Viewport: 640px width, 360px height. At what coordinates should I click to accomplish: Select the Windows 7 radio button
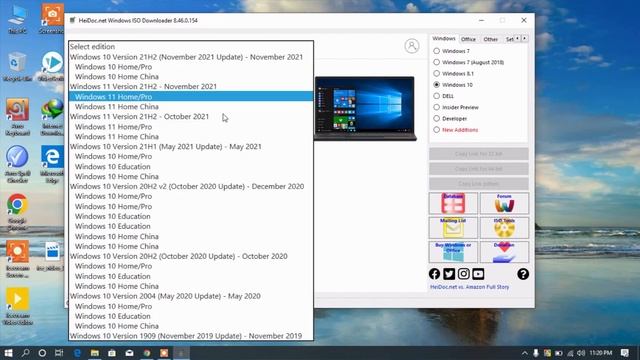click(x=437, y=51)
